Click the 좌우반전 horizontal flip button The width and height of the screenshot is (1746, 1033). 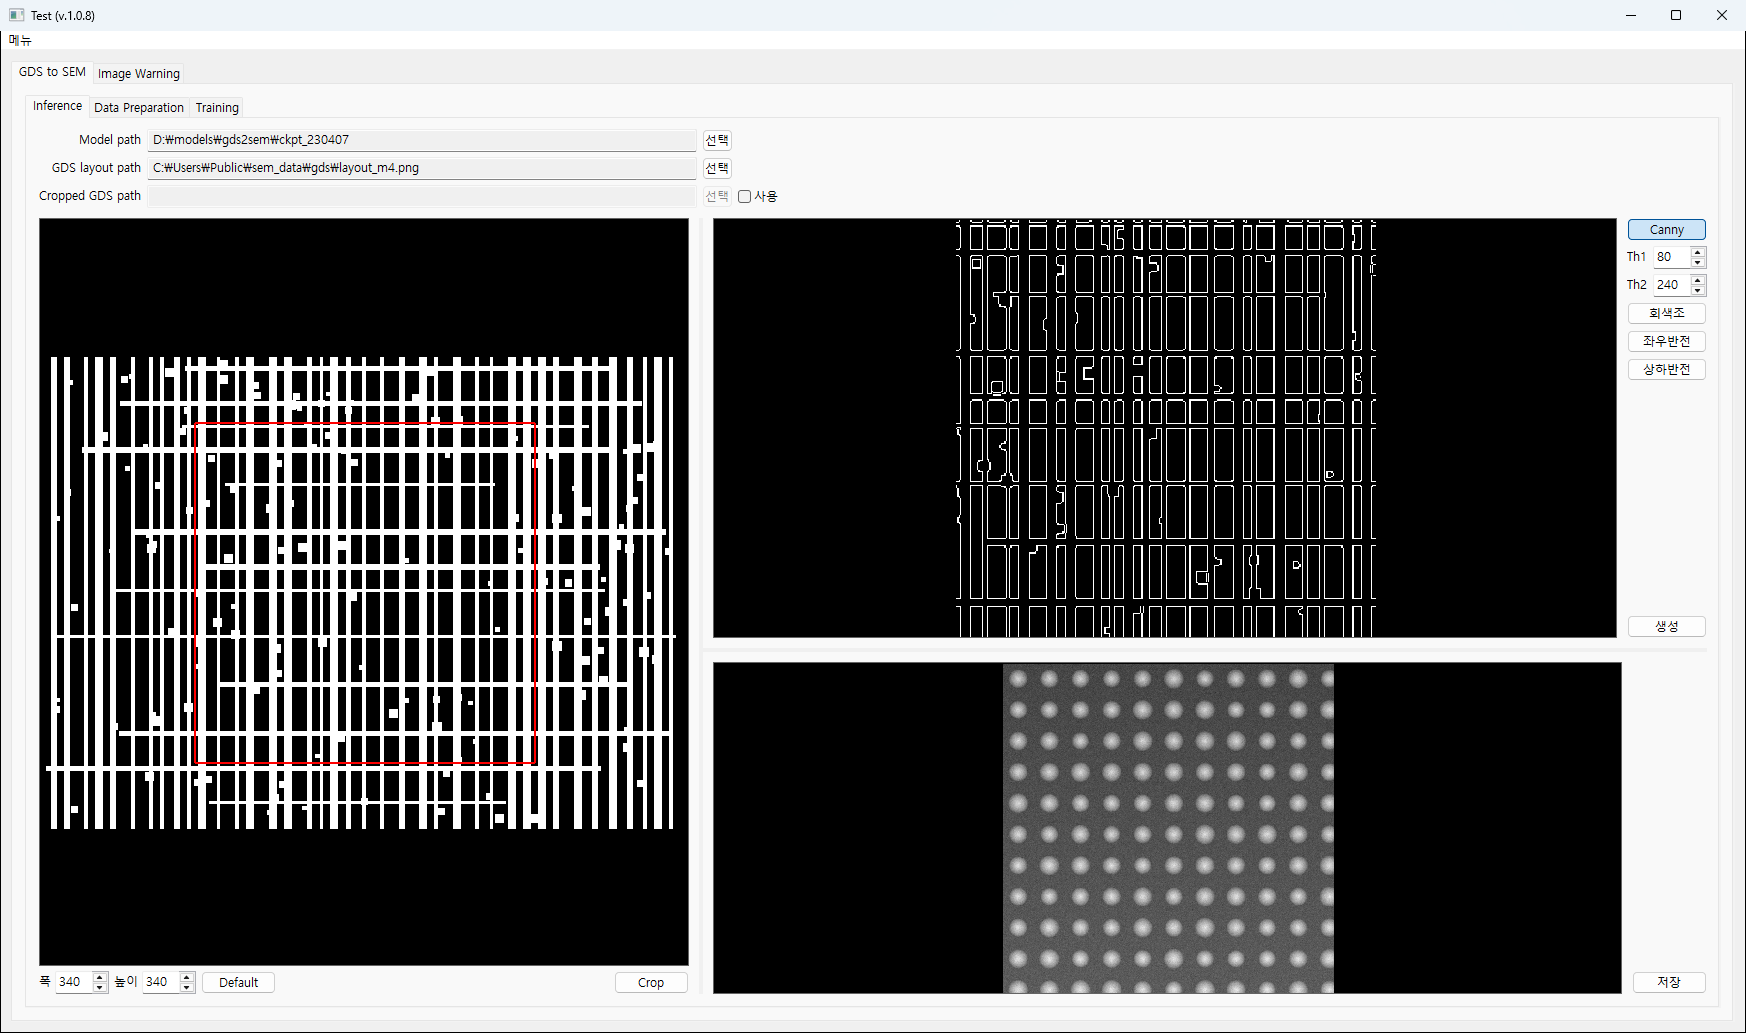tap(1666, 341)
